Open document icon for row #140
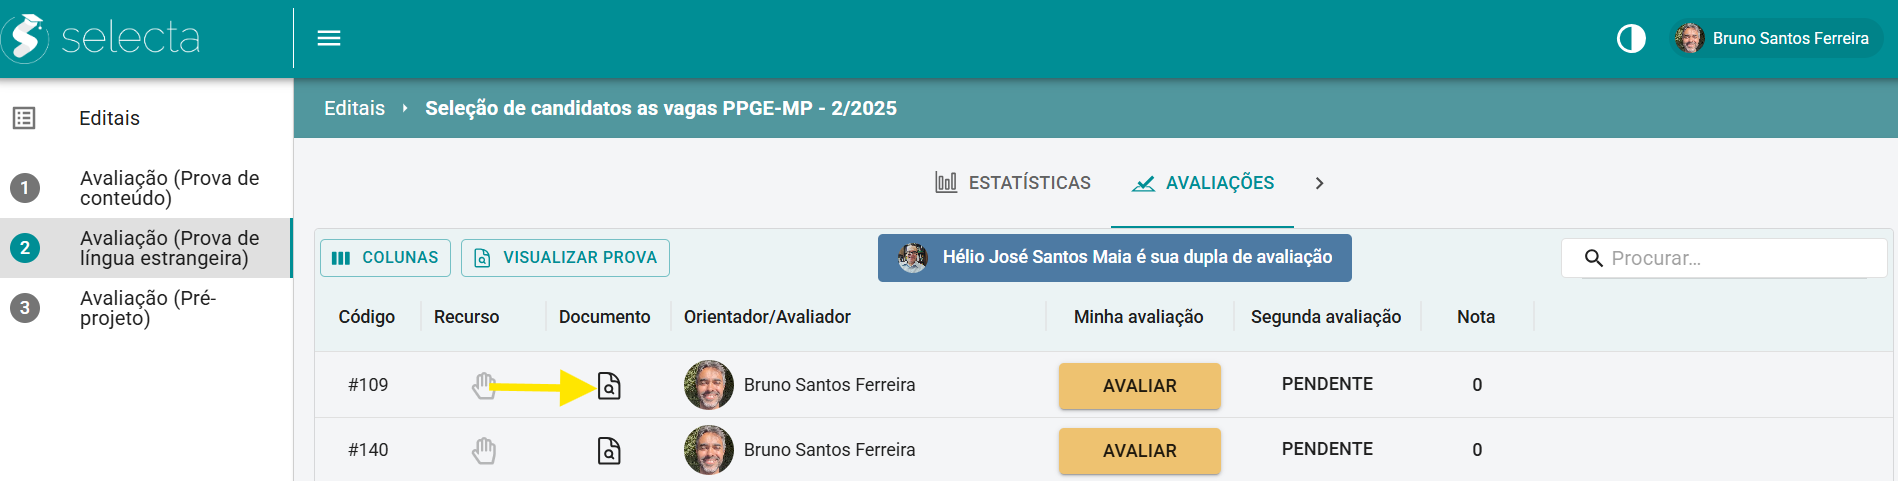The width and height of the screenshot is (1898, 481). tap(609, 450)
